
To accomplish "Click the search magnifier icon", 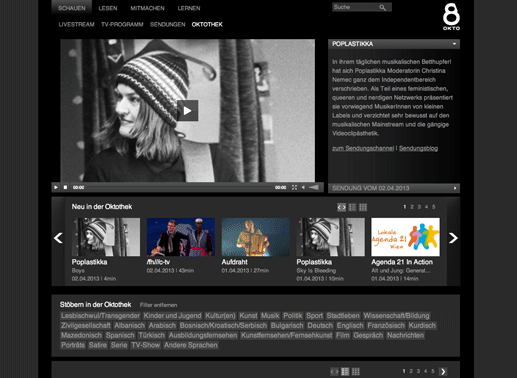I will point(383,7).
